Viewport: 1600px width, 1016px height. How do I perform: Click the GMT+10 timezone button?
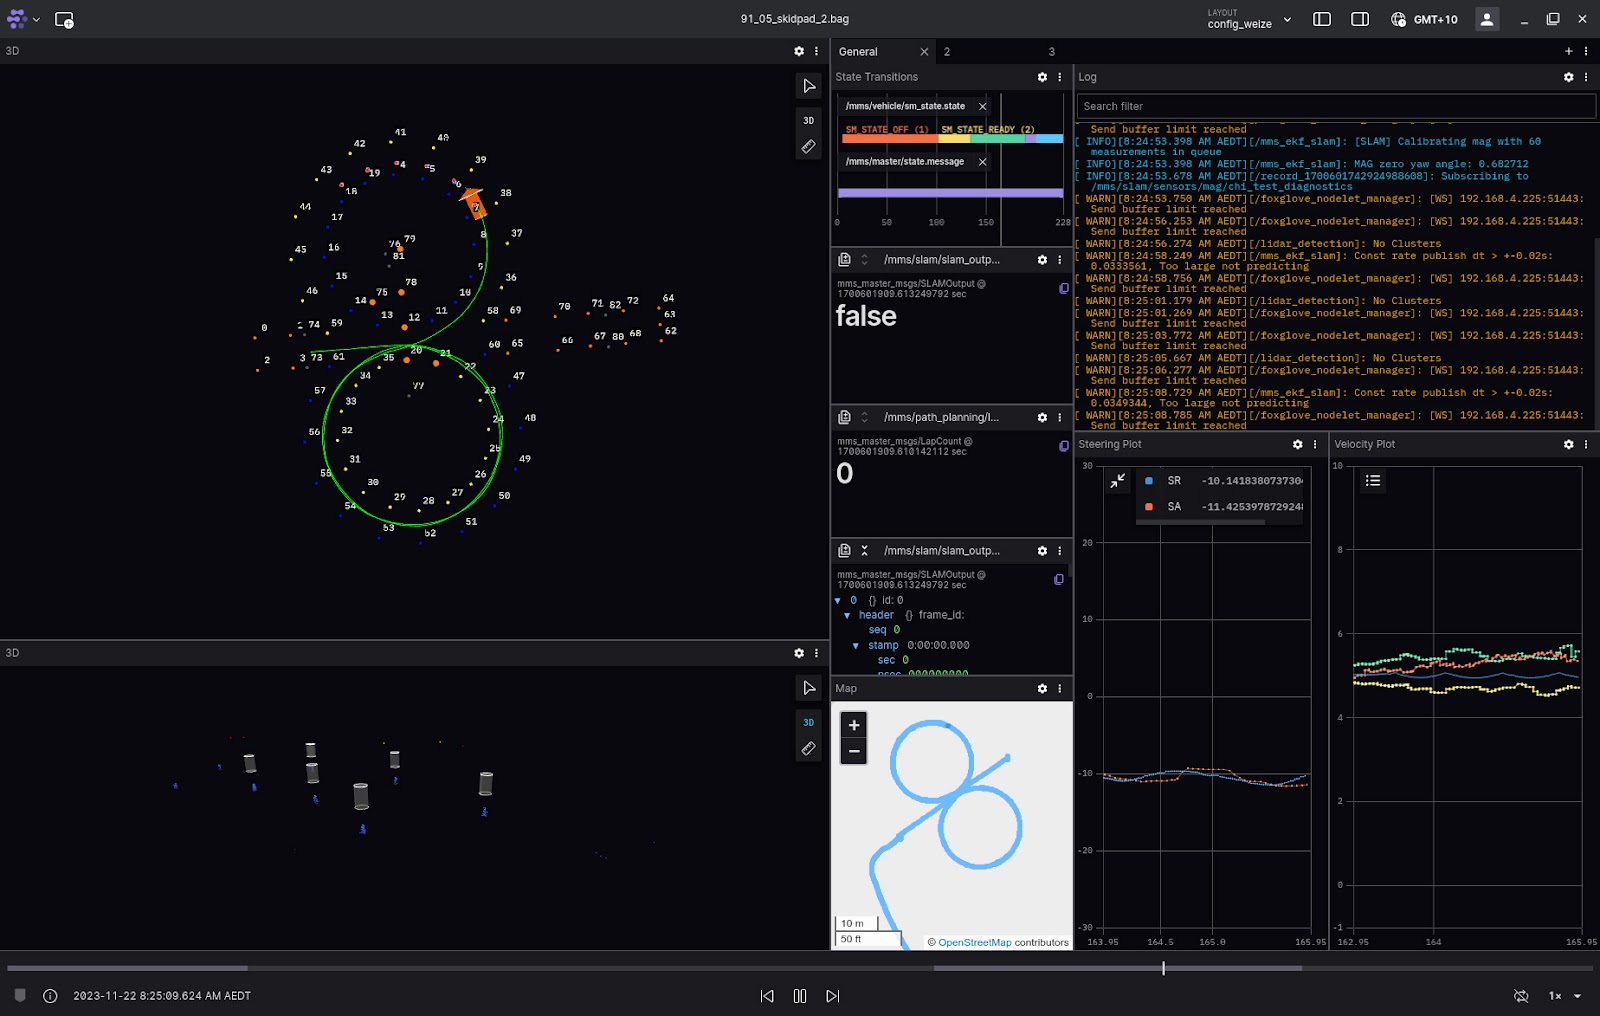(x=1424, y=19)
